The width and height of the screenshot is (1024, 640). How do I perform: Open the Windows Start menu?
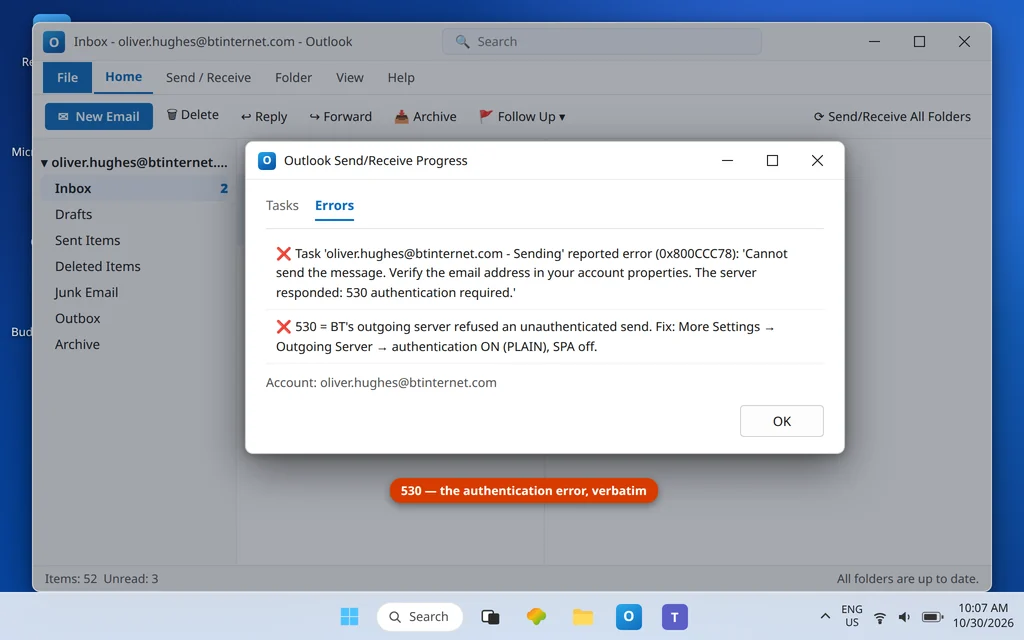point(349,616)
